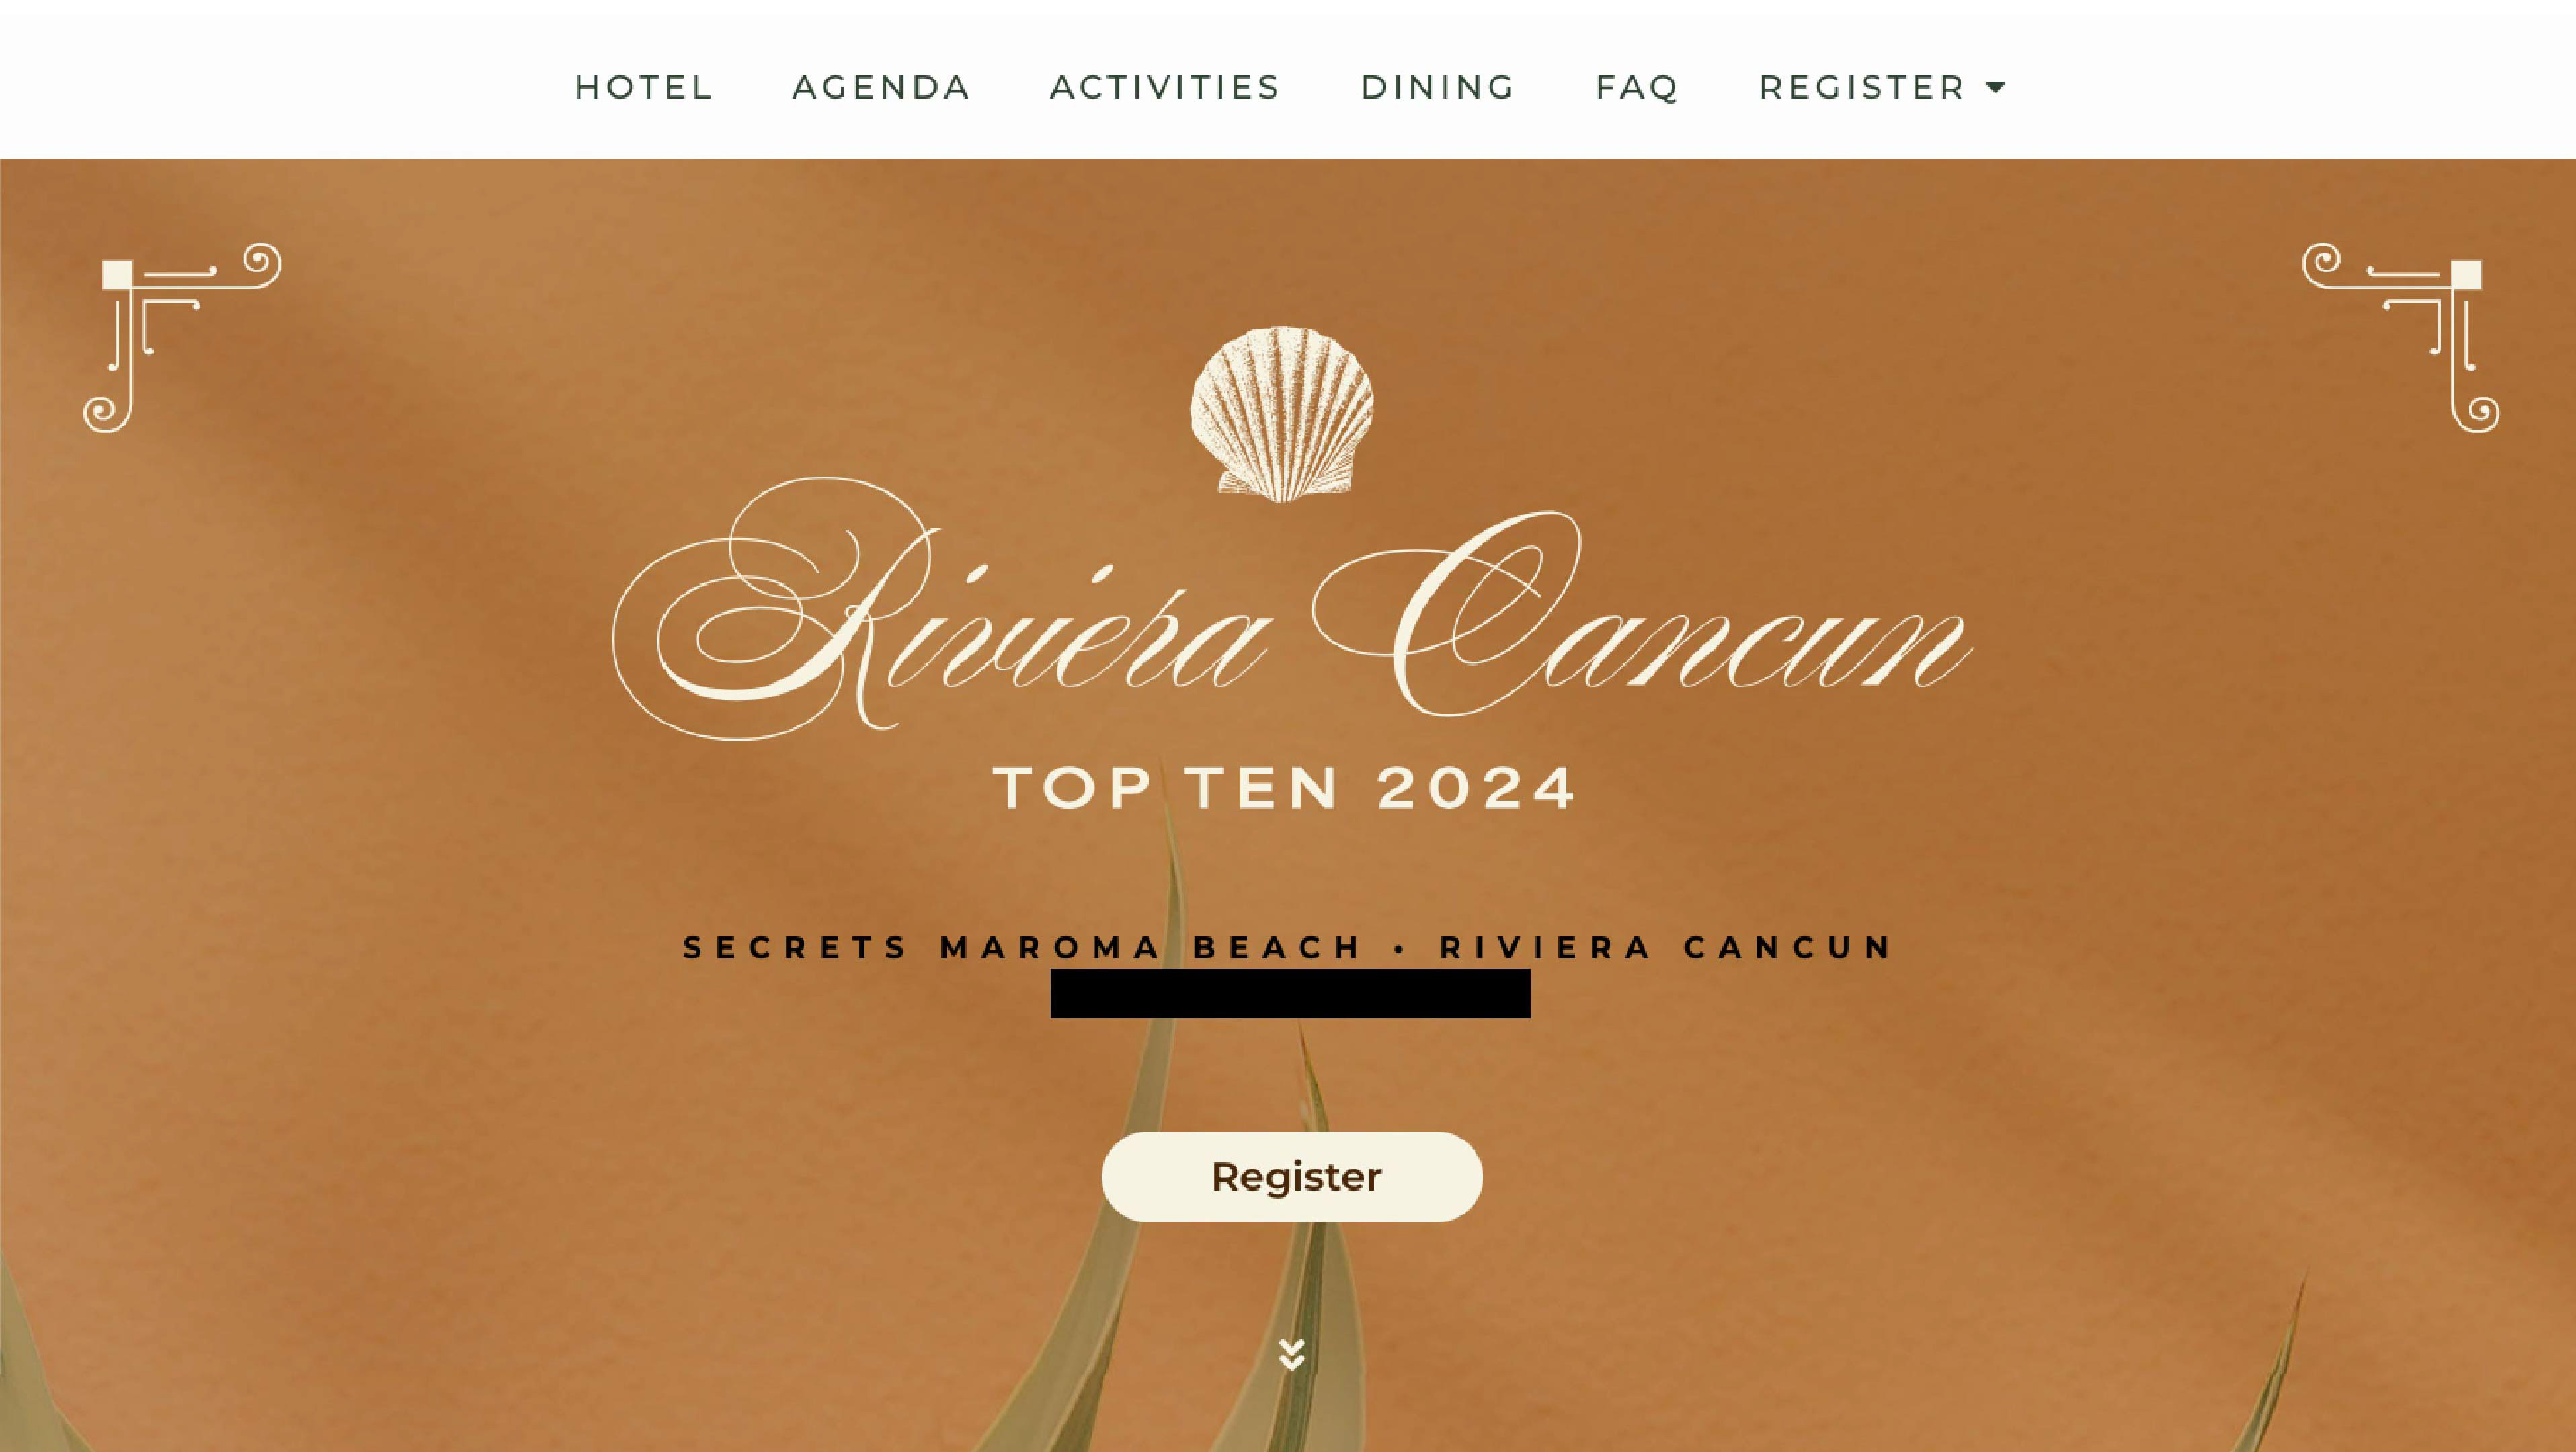Image resolution: width=2576 pixels, height=1452 pixels.
Task: Click the SECRETS MAROMA BEACH text
Action: 1023,947
